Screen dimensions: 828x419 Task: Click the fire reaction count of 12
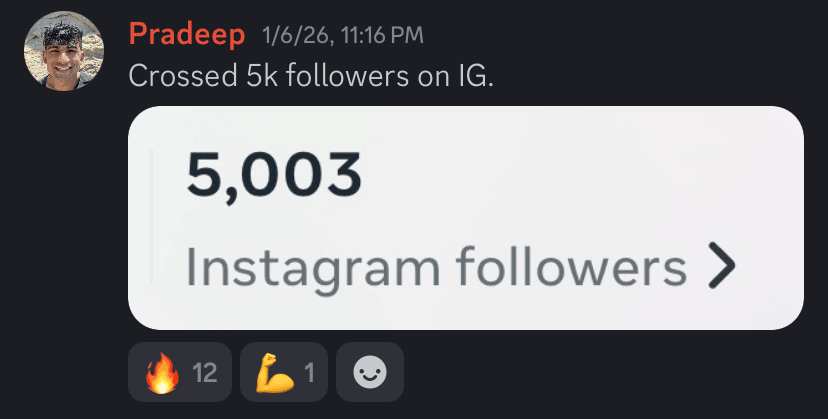point(205,373)
